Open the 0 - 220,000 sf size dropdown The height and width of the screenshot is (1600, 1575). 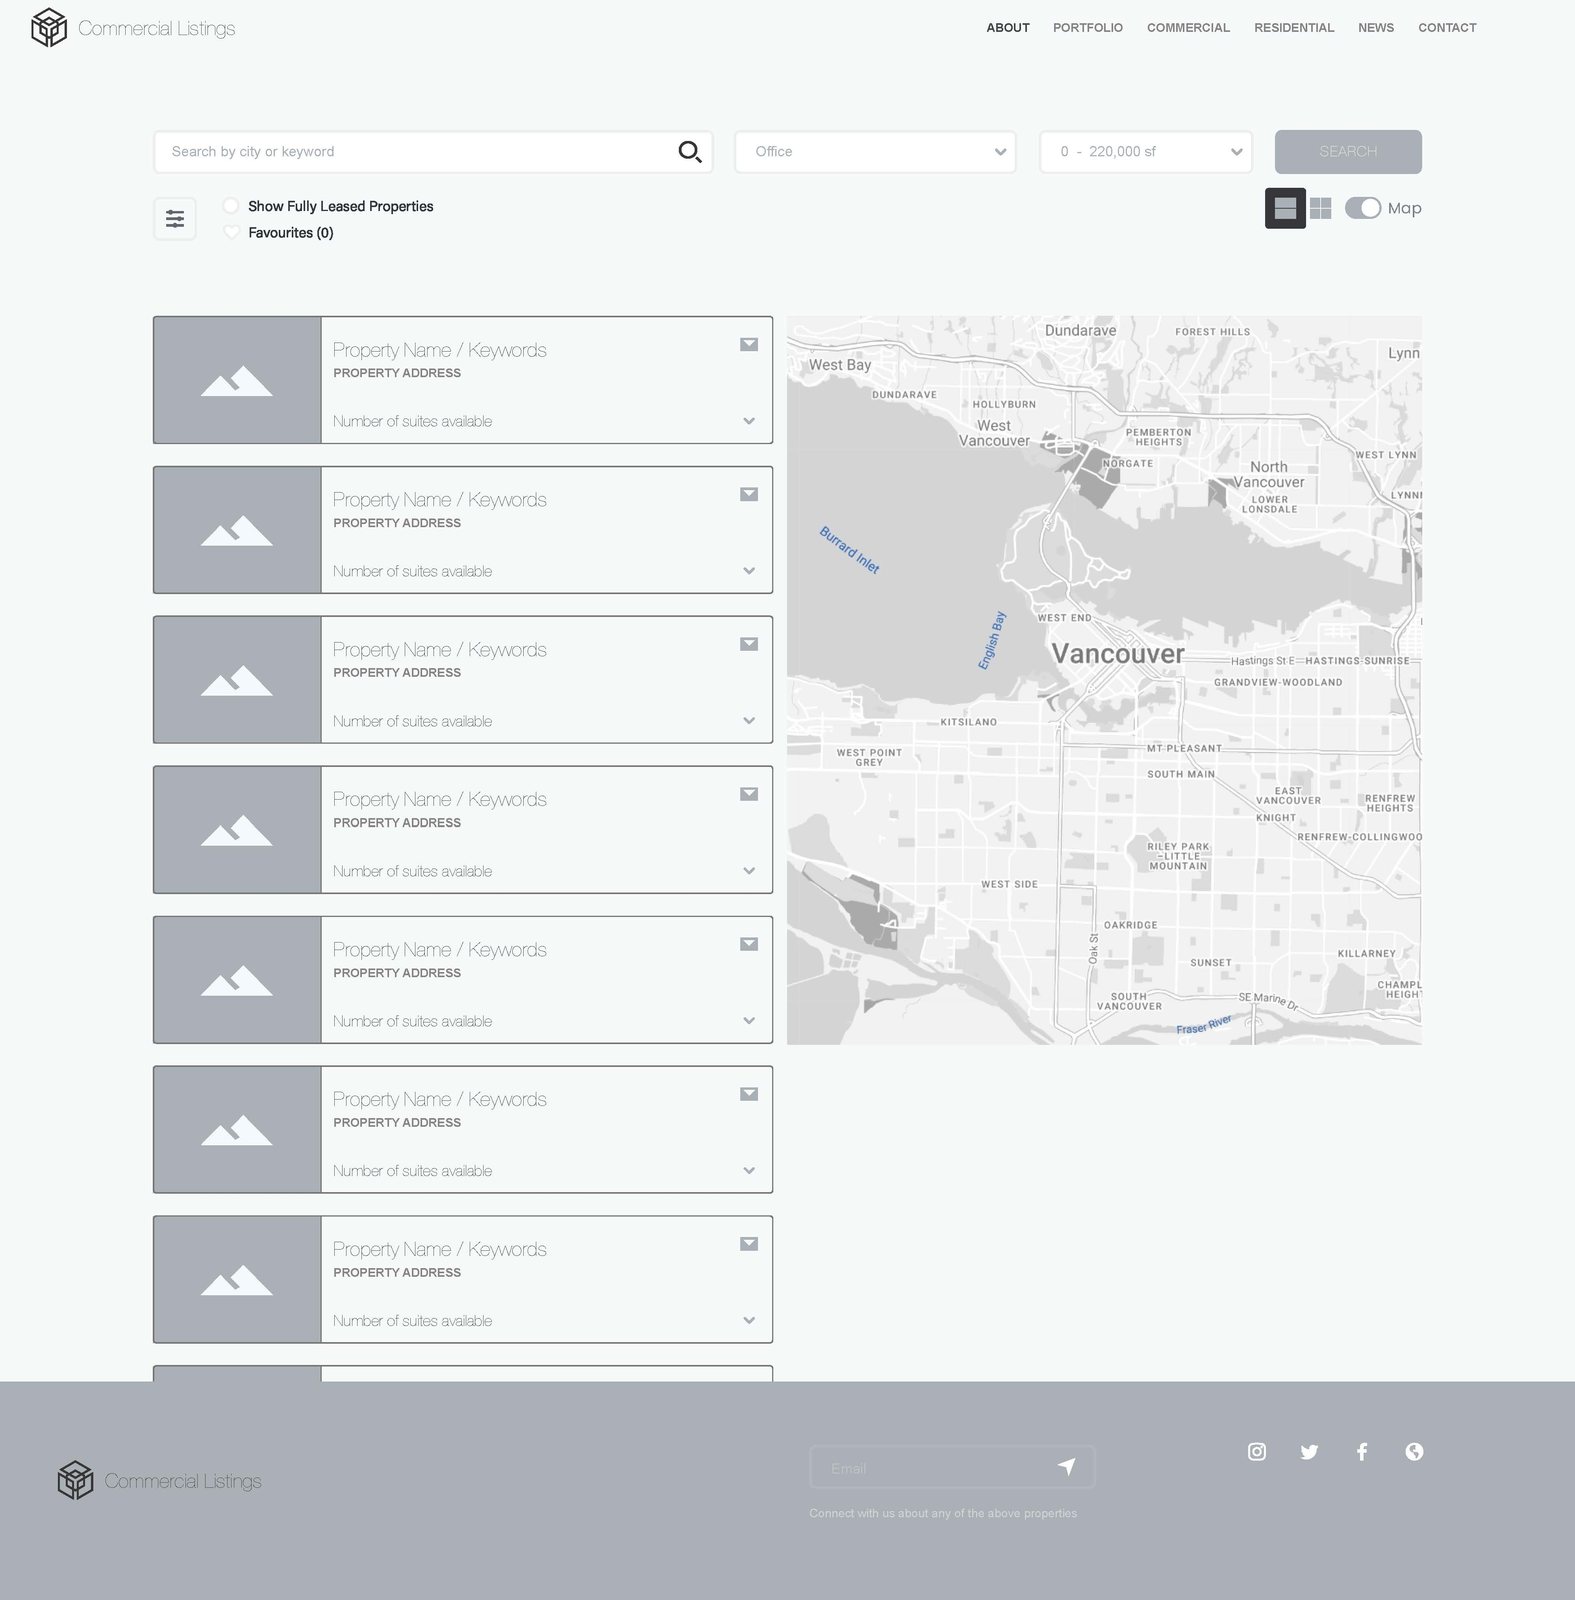tap(1146, 152)
